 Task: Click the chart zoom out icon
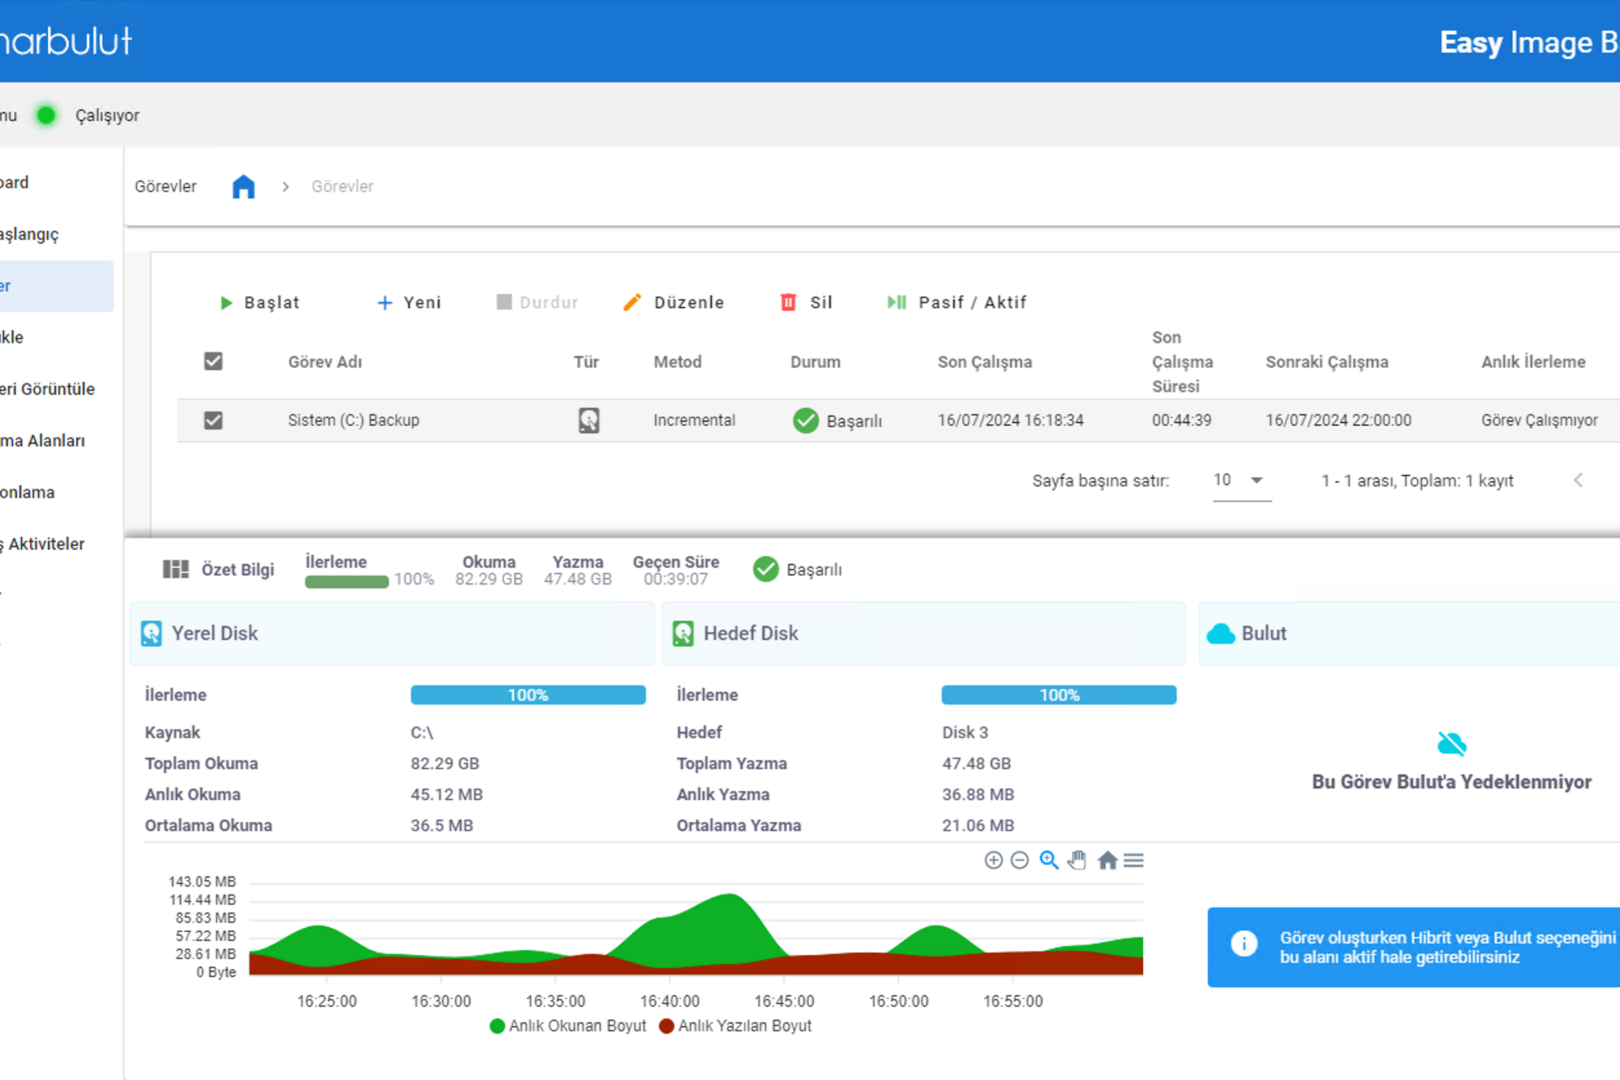[x=1019, y=860]
